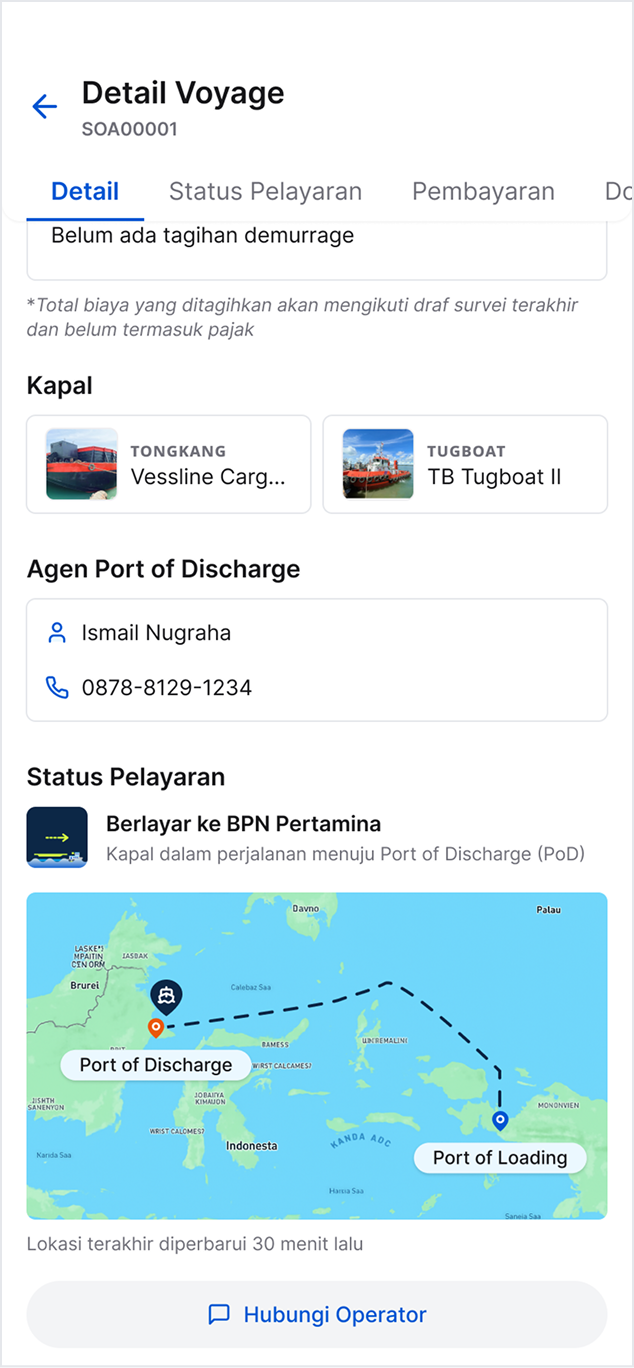The width and height of the screenshot is (634, 1368).
Task: Click the tongkang barge thumbnail photo
Action: coord(82,464)
